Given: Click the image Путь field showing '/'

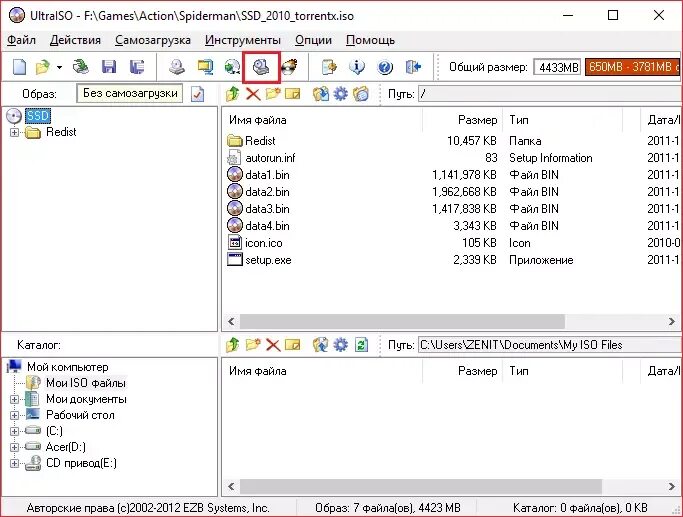Looking at the screenshot, I should pos(550,94).
